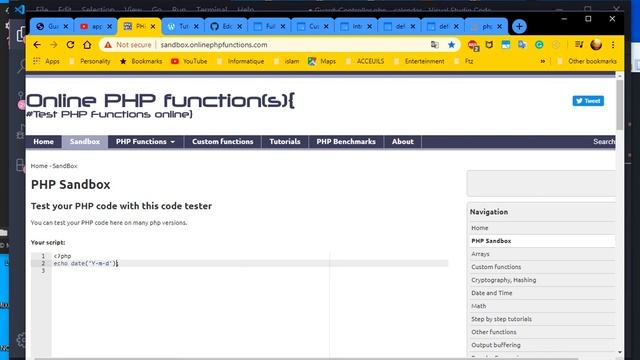Open the green circular Grammarly extension icon
This screenshot has width=640, height=360.
click(539, 45)
